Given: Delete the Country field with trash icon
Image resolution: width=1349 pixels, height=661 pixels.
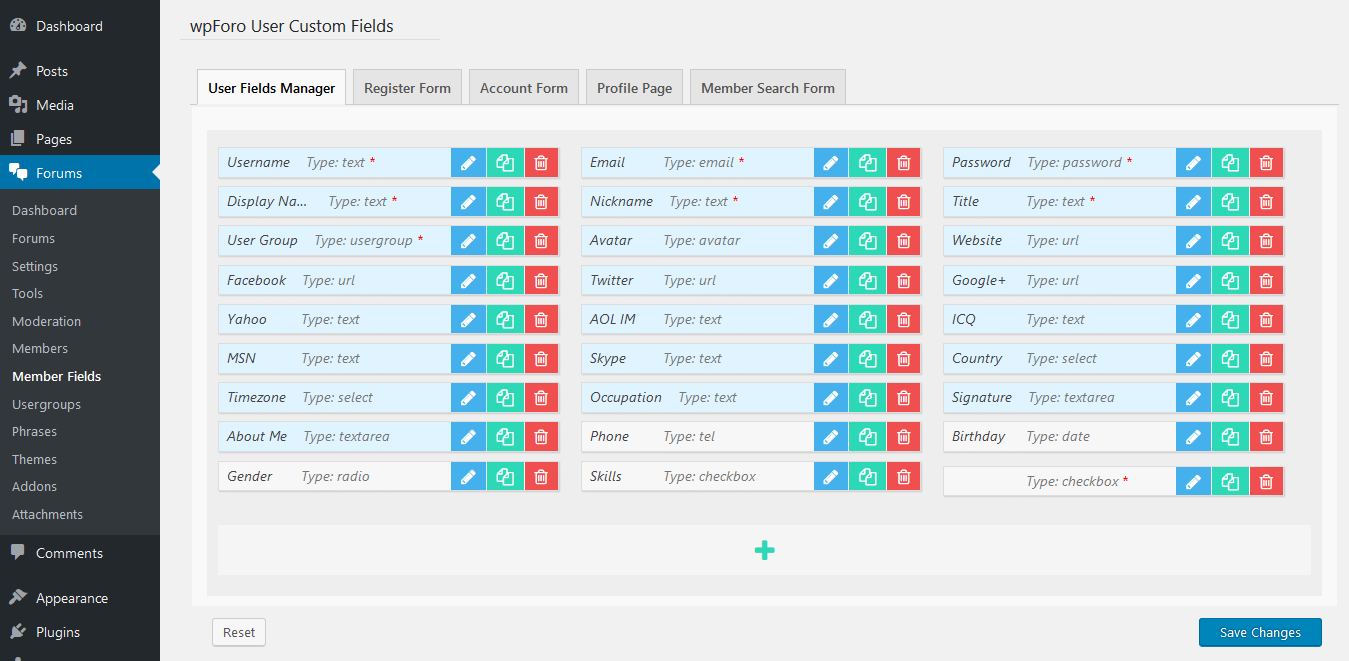Looking at the screenshot, I should click(1266, 359).
